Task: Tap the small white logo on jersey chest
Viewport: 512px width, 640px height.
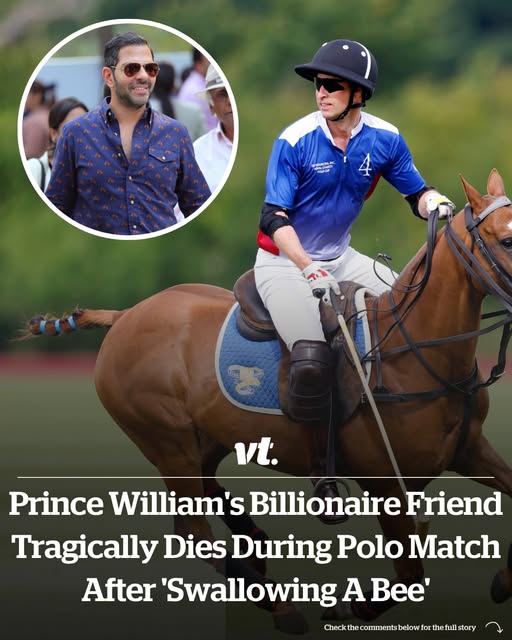Action: coord(321,168)
